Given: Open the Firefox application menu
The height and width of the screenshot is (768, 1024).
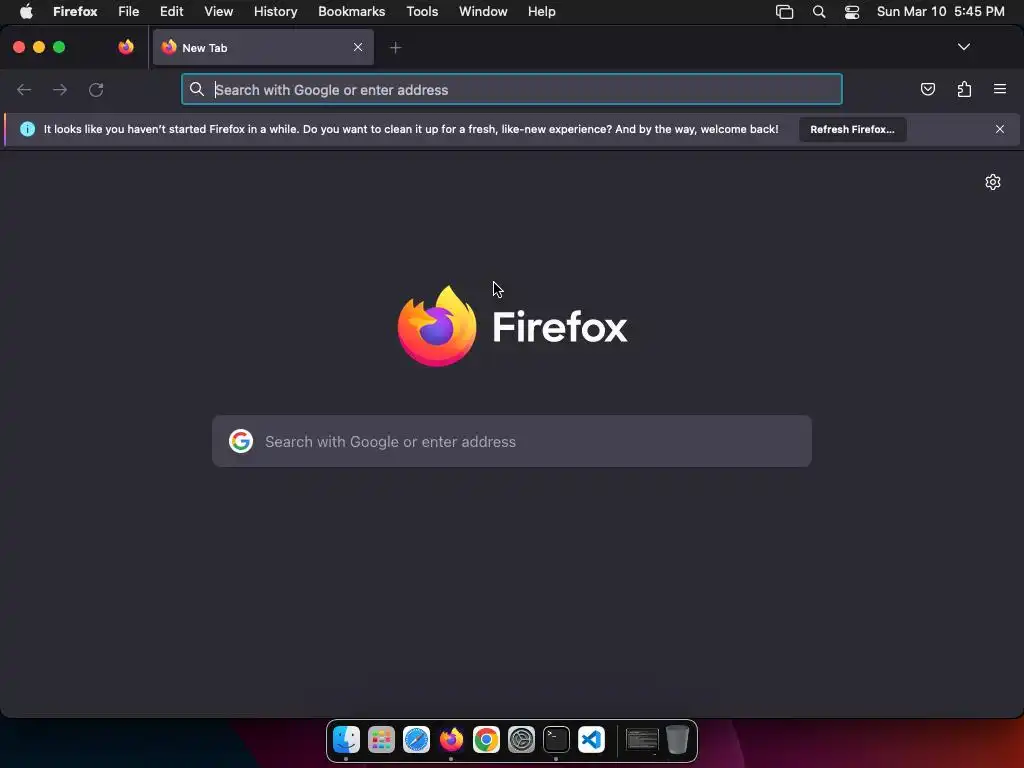Looking at the screenshot, I should click(75, 12).
